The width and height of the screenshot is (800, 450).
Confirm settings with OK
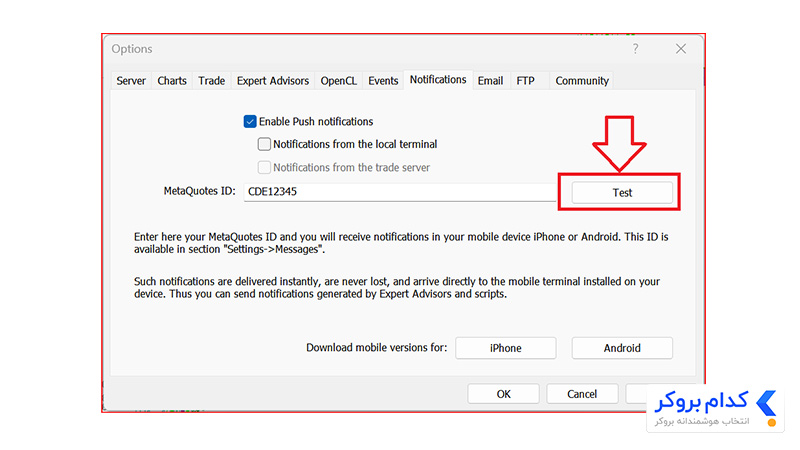pyautogui.click(x=504, y=394)
